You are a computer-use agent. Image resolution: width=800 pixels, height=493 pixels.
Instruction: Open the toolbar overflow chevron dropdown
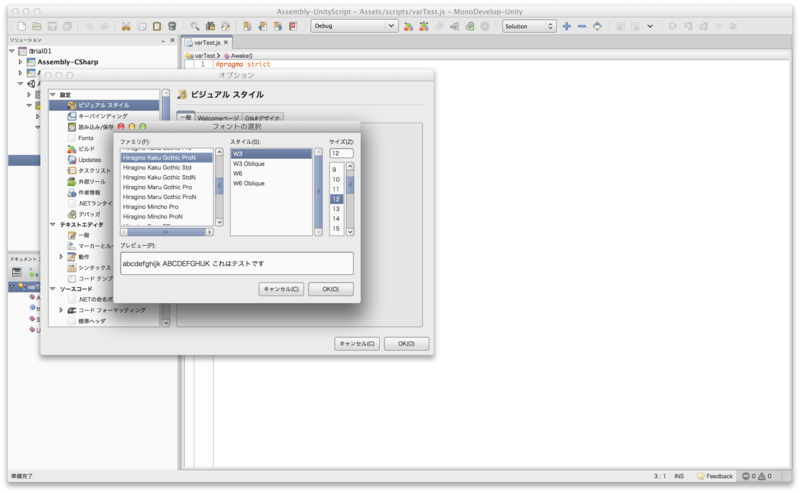pos(650,26)
